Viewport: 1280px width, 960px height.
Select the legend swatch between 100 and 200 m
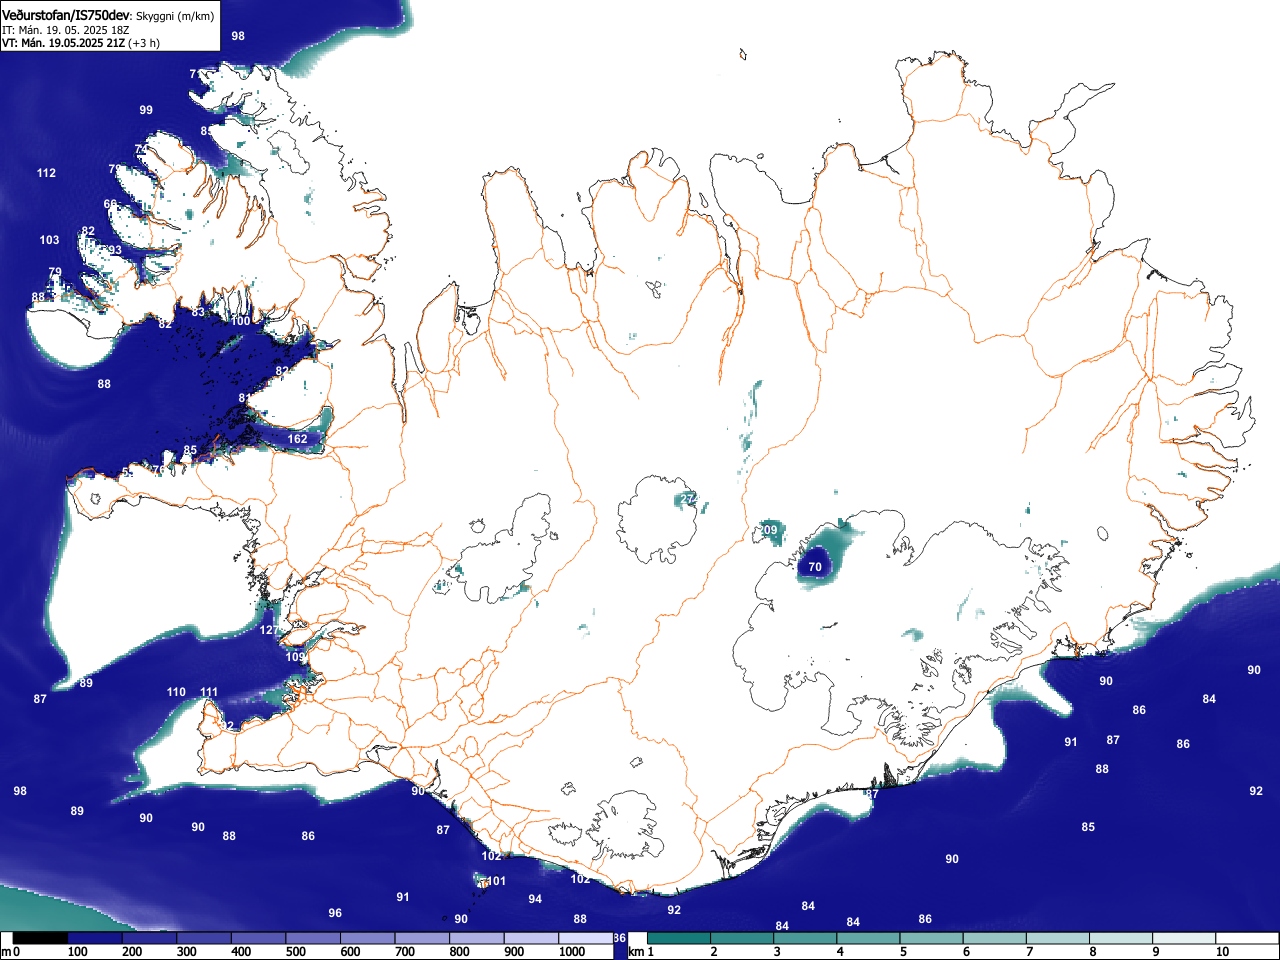click(95, 938)
